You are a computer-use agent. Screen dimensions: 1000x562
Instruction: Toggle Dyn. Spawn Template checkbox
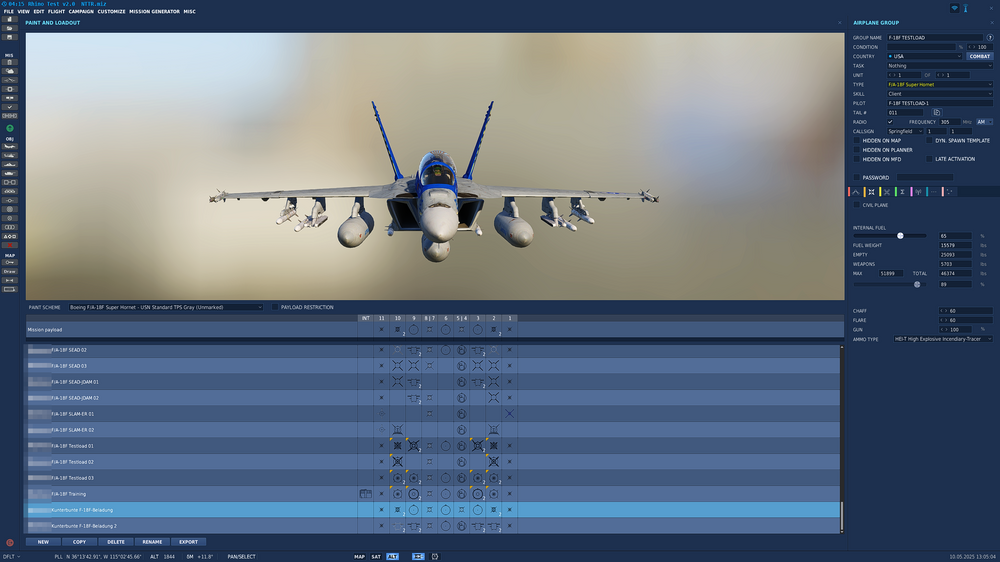point(929,140)
